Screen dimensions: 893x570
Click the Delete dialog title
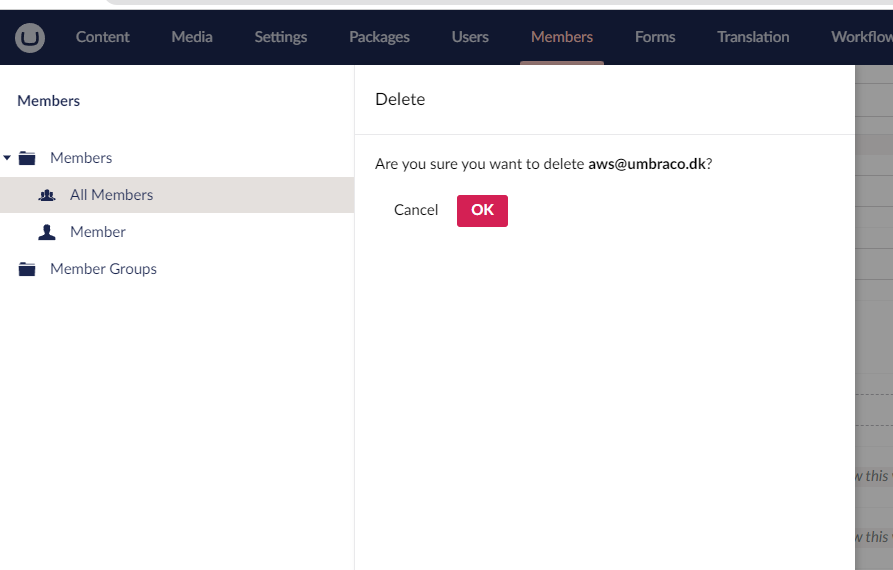tap(400, 99)
